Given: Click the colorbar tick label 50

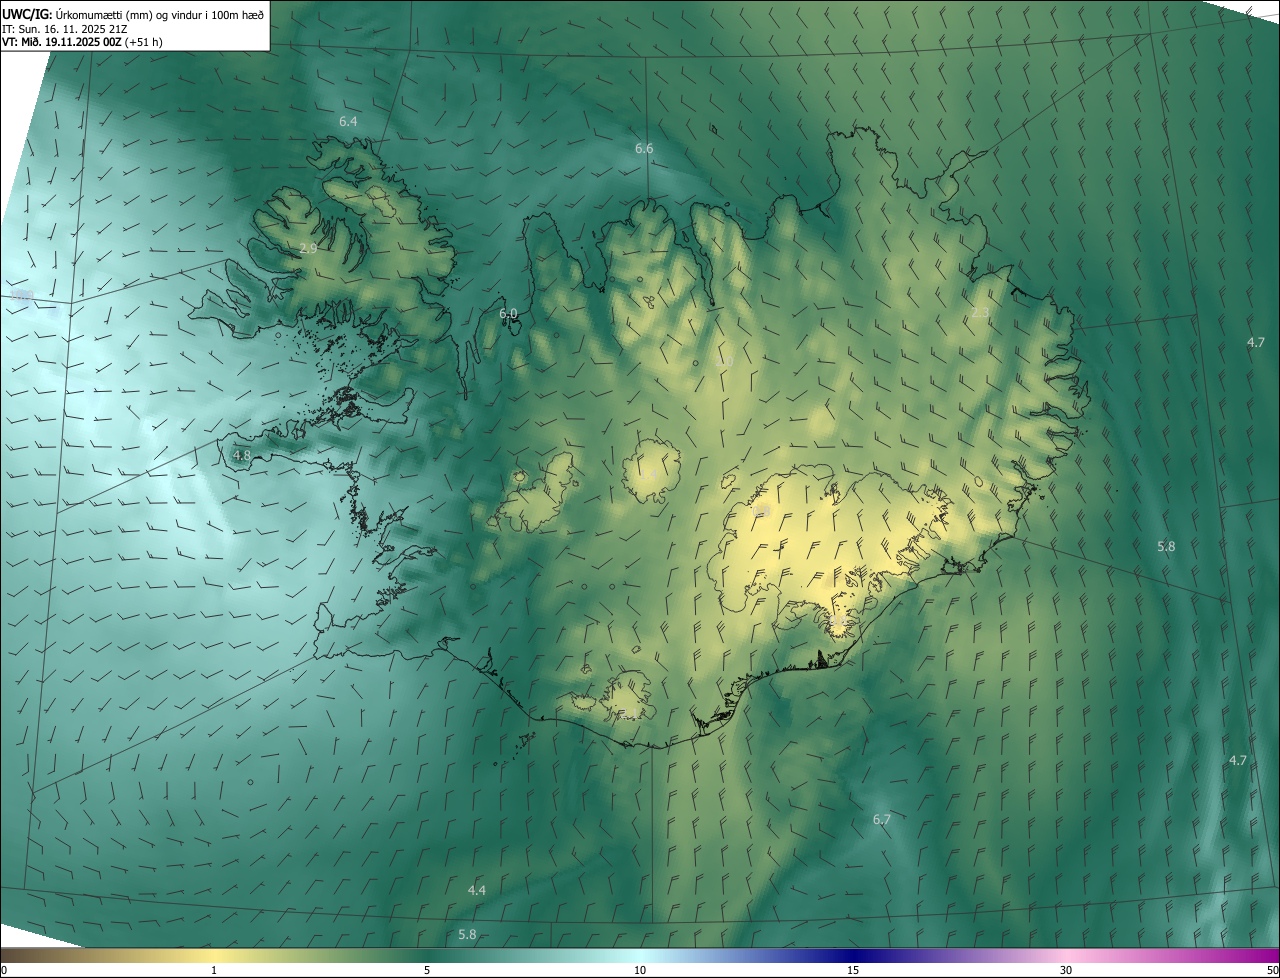Looking at the screenshot, I should 1272,971.
